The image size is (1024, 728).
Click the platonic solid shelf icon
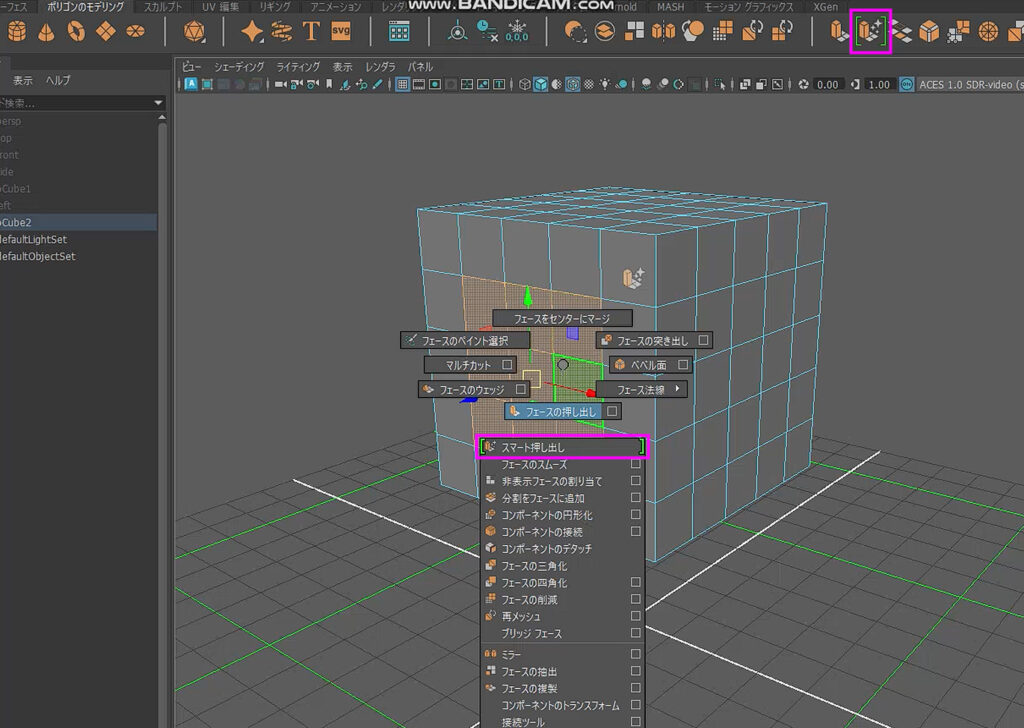click(x=194, y=31)
